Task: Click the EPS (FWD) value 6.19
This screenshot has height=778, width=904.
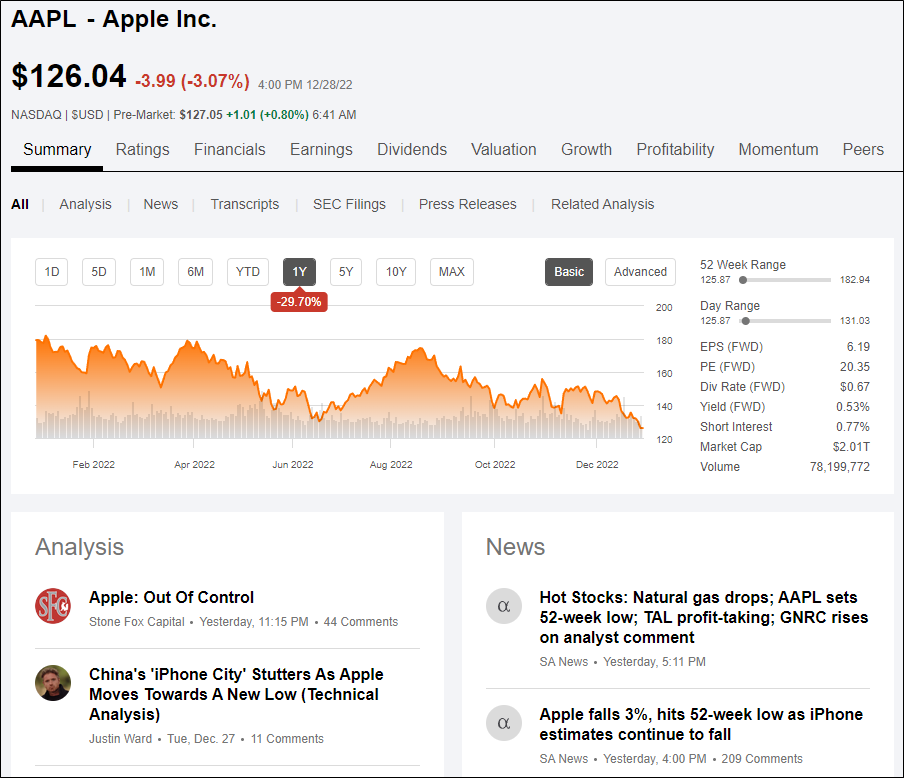Action: pyautogui.click(x=858, y=347)
